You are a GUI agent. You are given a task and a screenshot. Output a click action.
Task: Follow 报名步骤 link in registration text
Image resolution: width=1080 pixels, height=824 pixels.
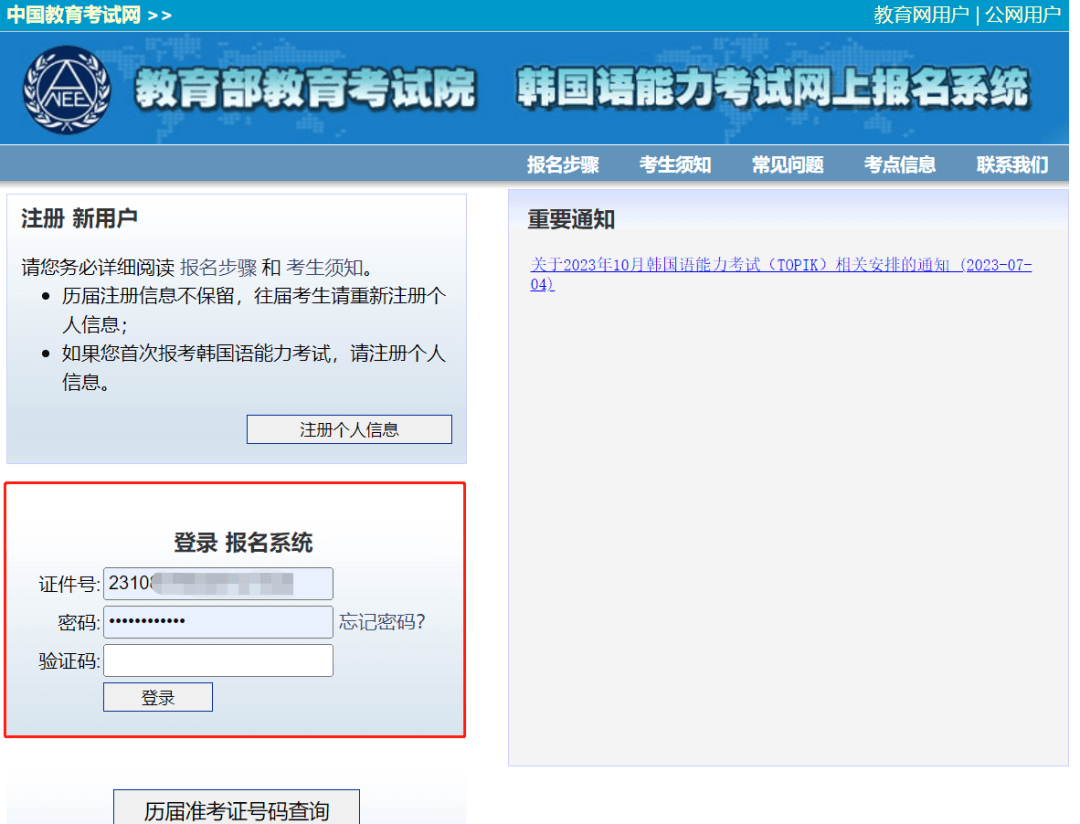218,267
